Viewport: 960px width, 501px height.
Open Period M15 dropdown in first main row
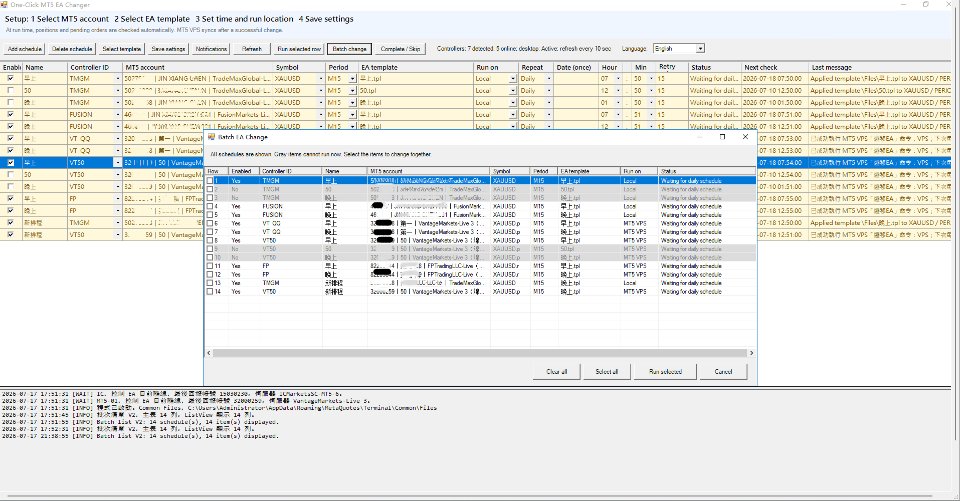point(352,79)
